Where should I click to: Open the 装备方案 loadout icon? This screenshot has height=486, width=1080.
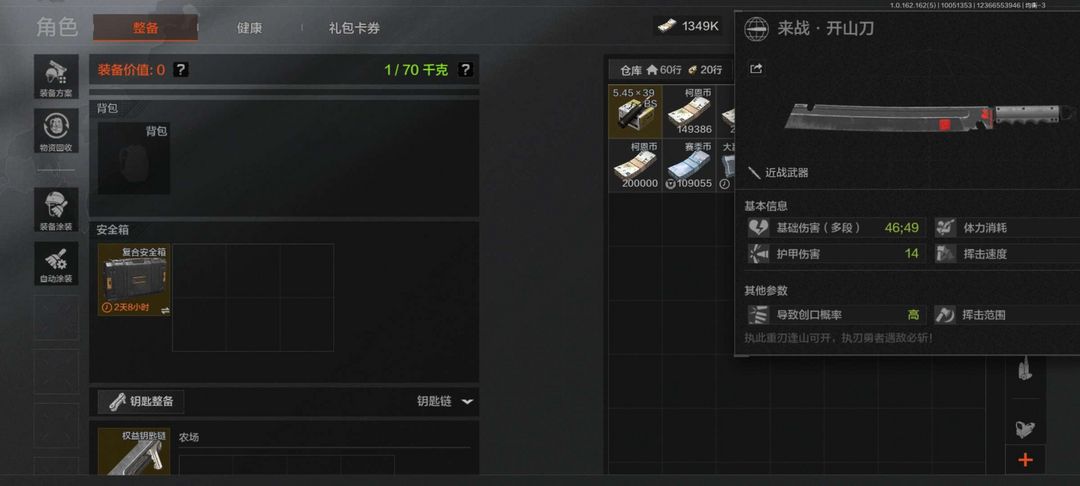pos(56,77)
